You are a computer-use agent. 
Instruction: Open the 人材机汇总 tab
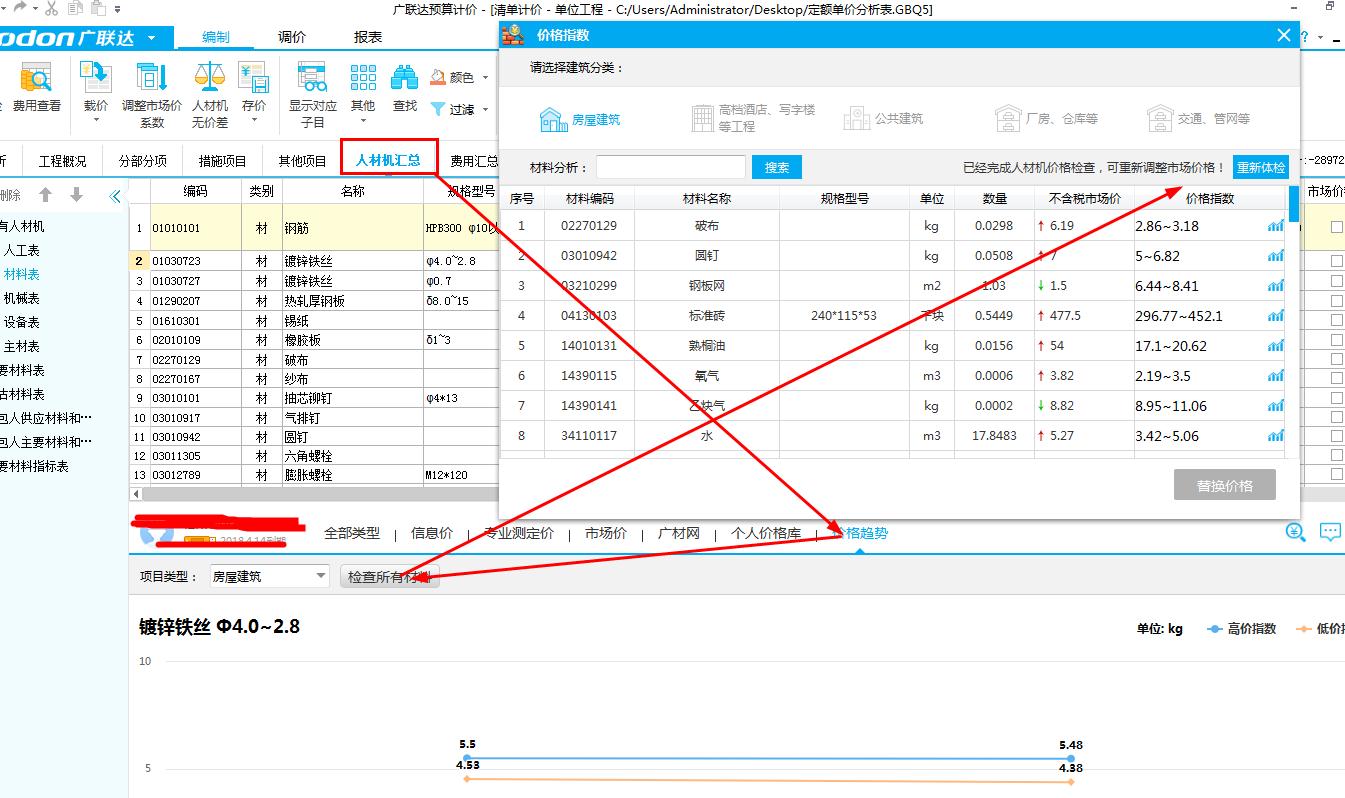[x=388, y=159]
